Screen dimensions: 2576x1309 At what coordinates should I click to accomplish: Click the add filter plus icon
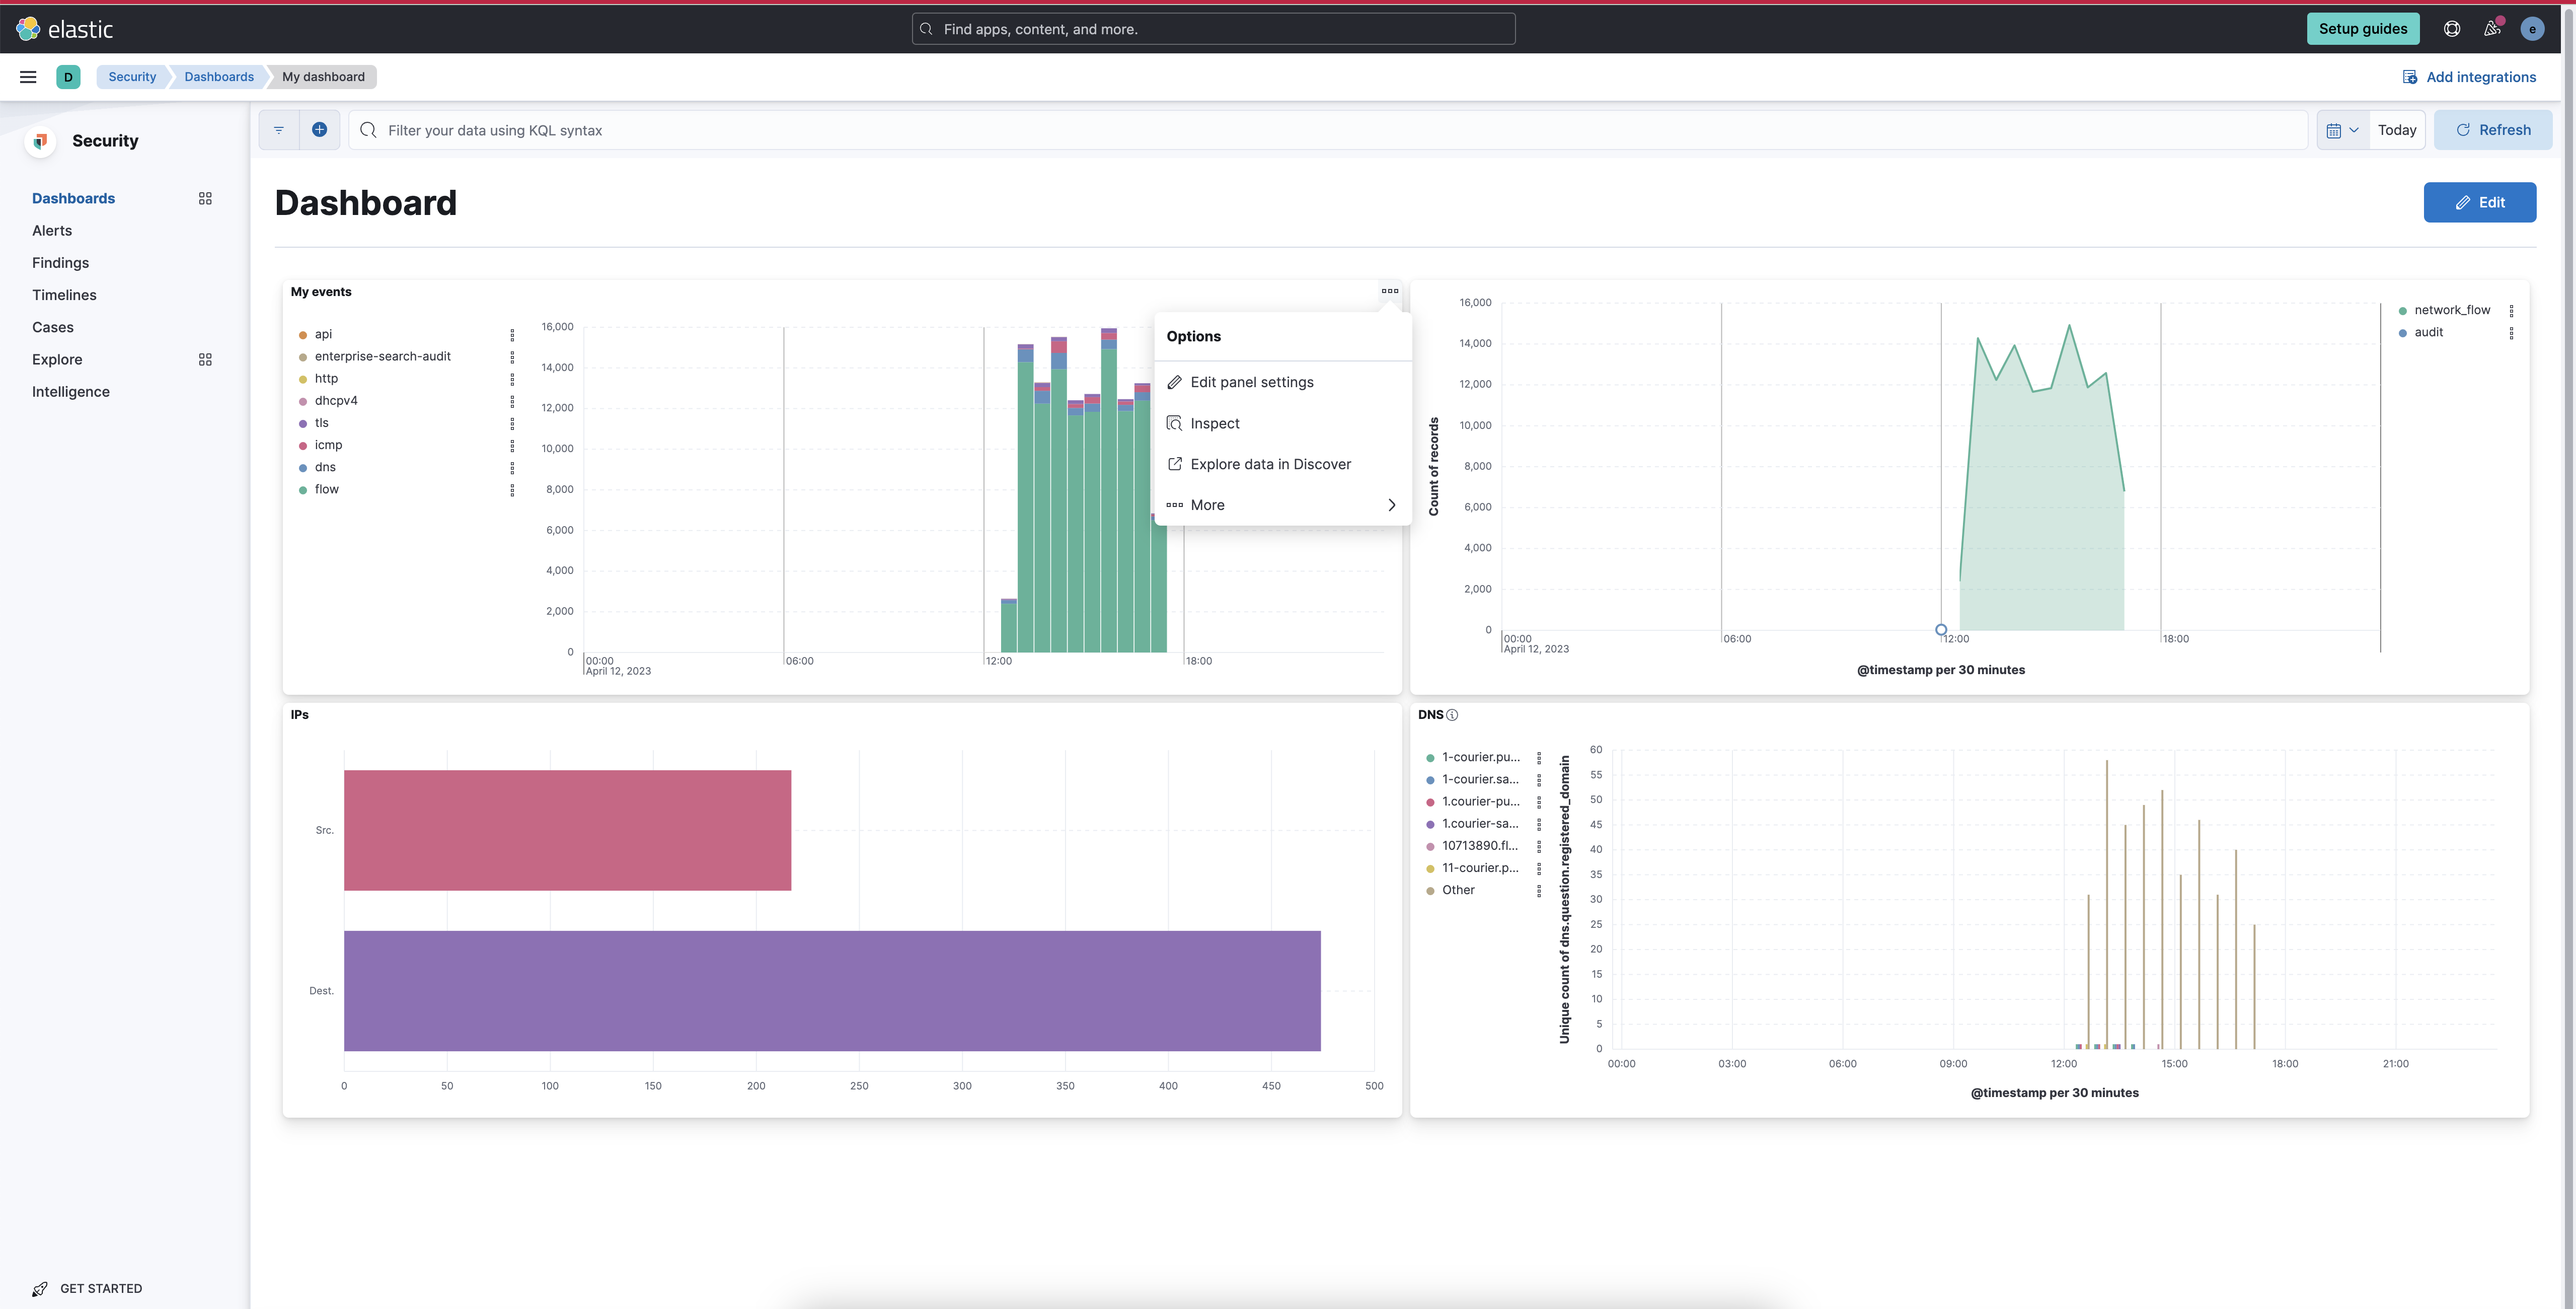[x=319, y=129]
